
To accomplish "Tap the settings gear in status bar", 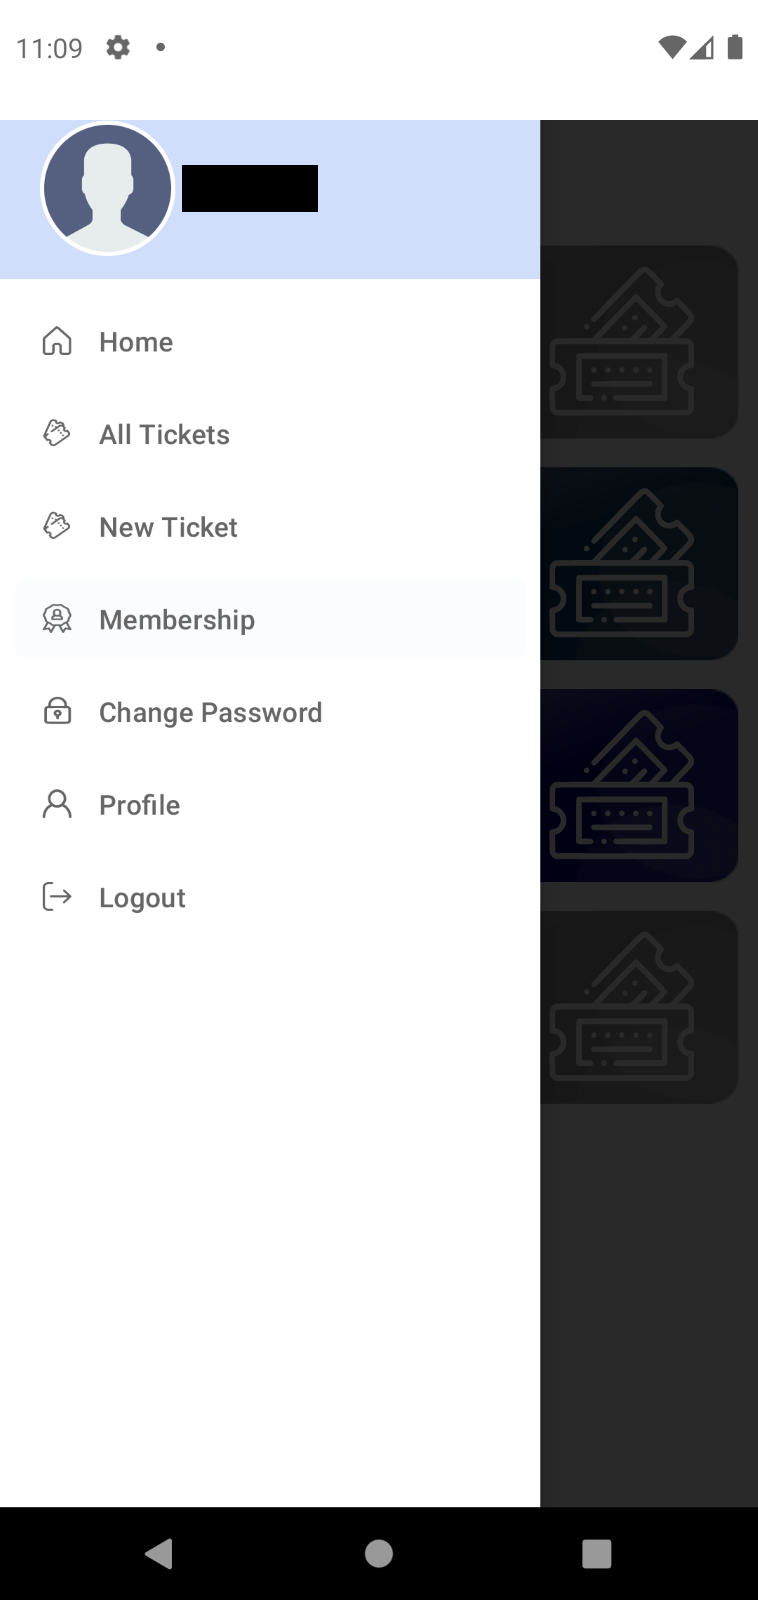I will click(118, 47).
